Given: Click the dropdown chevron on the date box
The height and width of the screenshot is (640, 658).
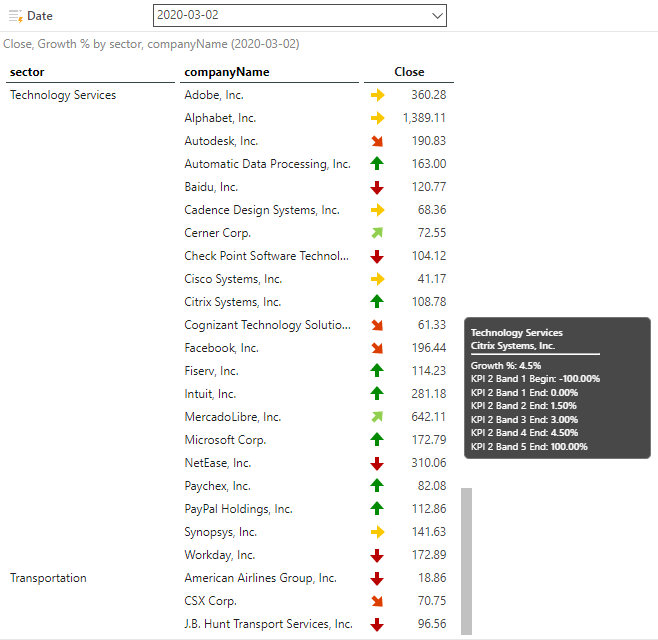Looking at the screenshot, I should pyautogui.click(x=437, y=16).
